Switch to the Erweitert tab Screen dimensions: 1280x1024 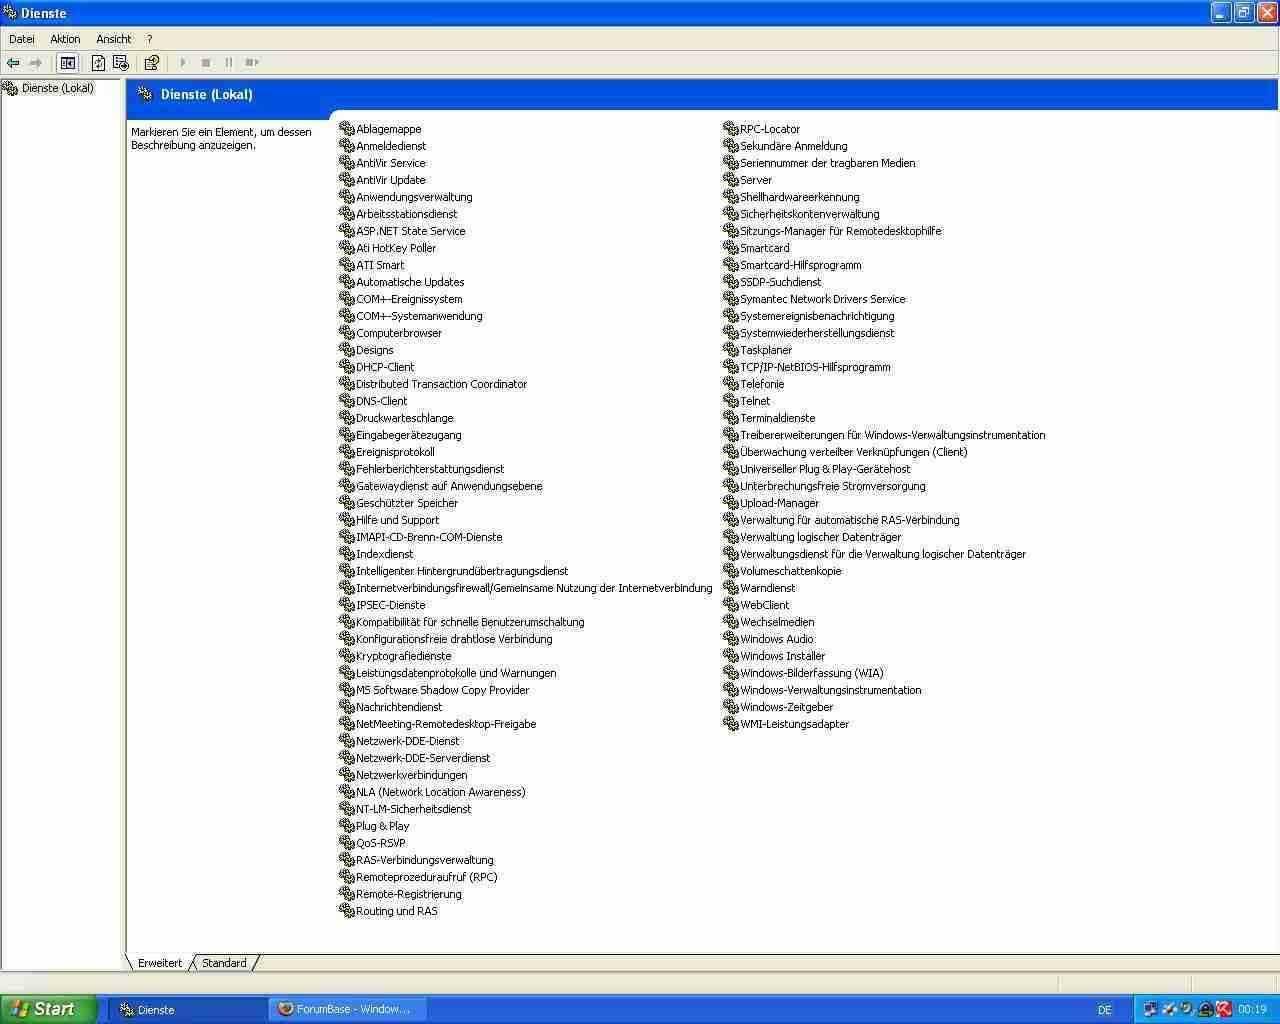click(160, 963)
